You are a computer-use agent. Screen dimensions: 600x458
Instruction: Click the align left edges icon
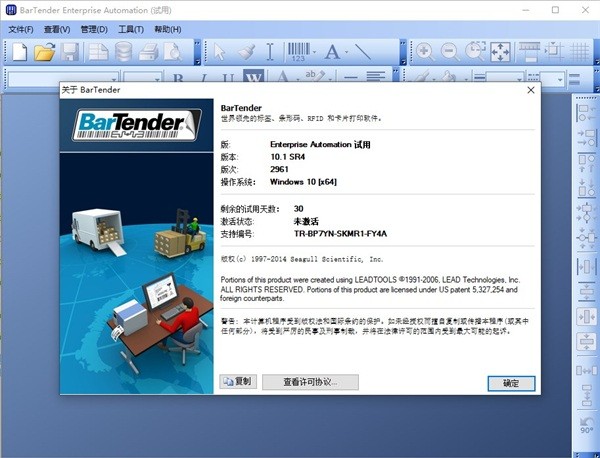(587, 112)
